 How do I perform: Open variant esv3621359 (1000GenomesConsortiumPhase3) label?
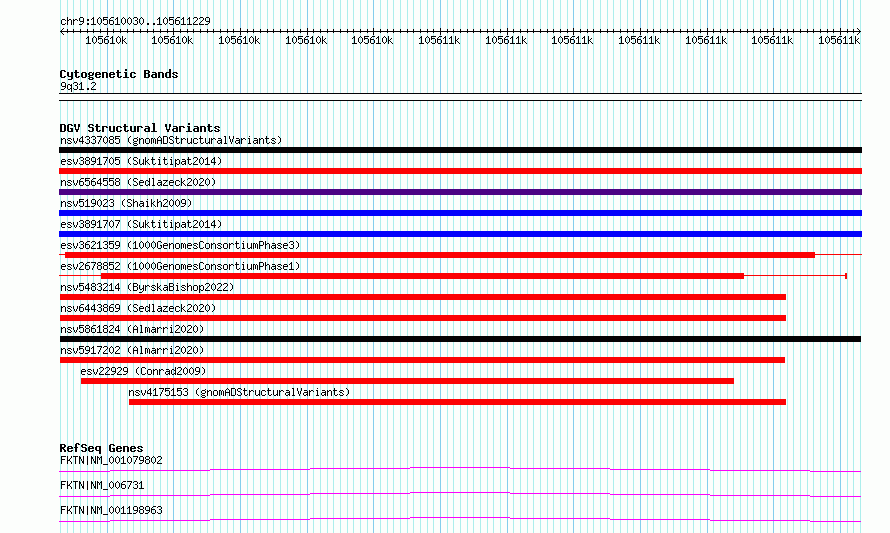180,245
